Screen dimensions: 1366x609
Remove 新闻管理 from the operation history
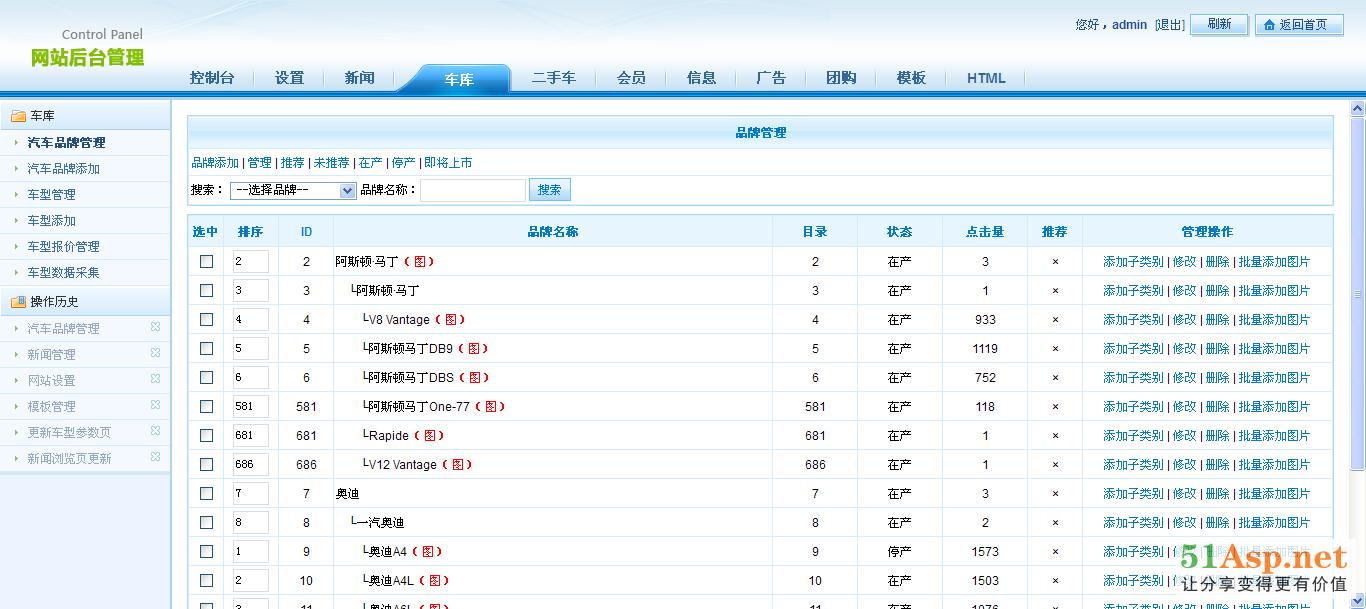(155, 353)
